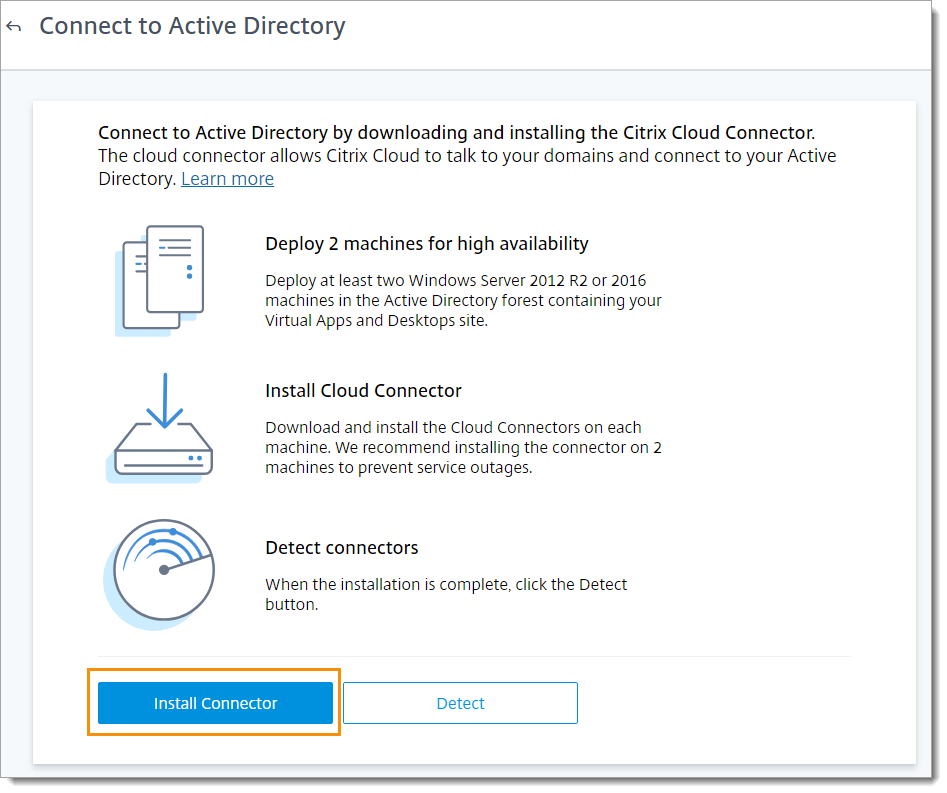Click the back arrow beside the page title
This screenshot has height=793, width=947.
14,27
